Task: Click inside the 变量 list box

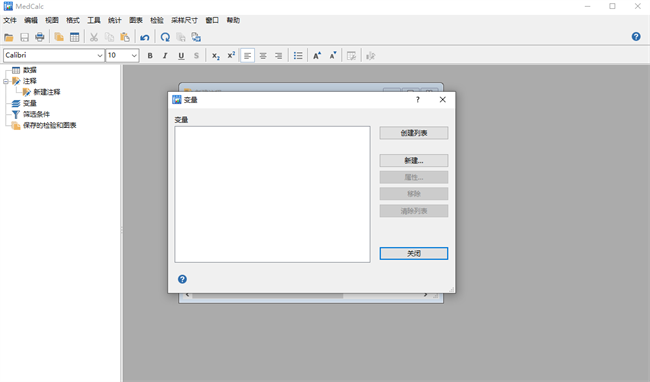Action: coord(272,194)
